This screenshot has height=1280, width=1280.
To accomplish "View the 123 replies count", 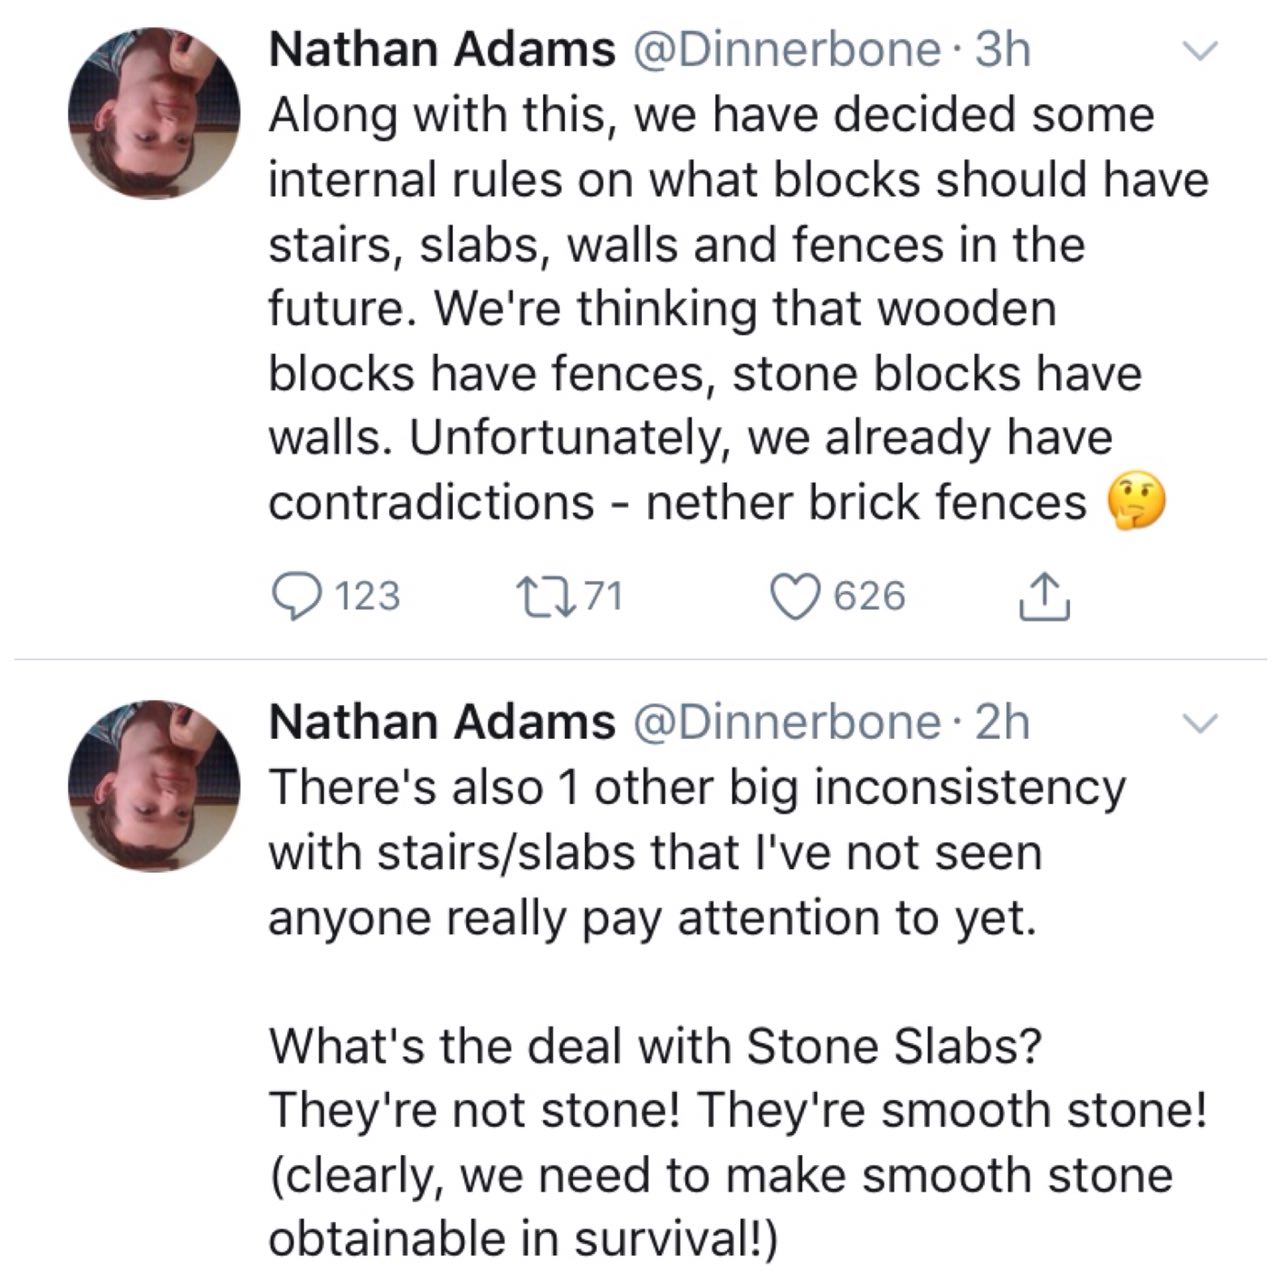I will pyautogui.click(x=366, y=597).
